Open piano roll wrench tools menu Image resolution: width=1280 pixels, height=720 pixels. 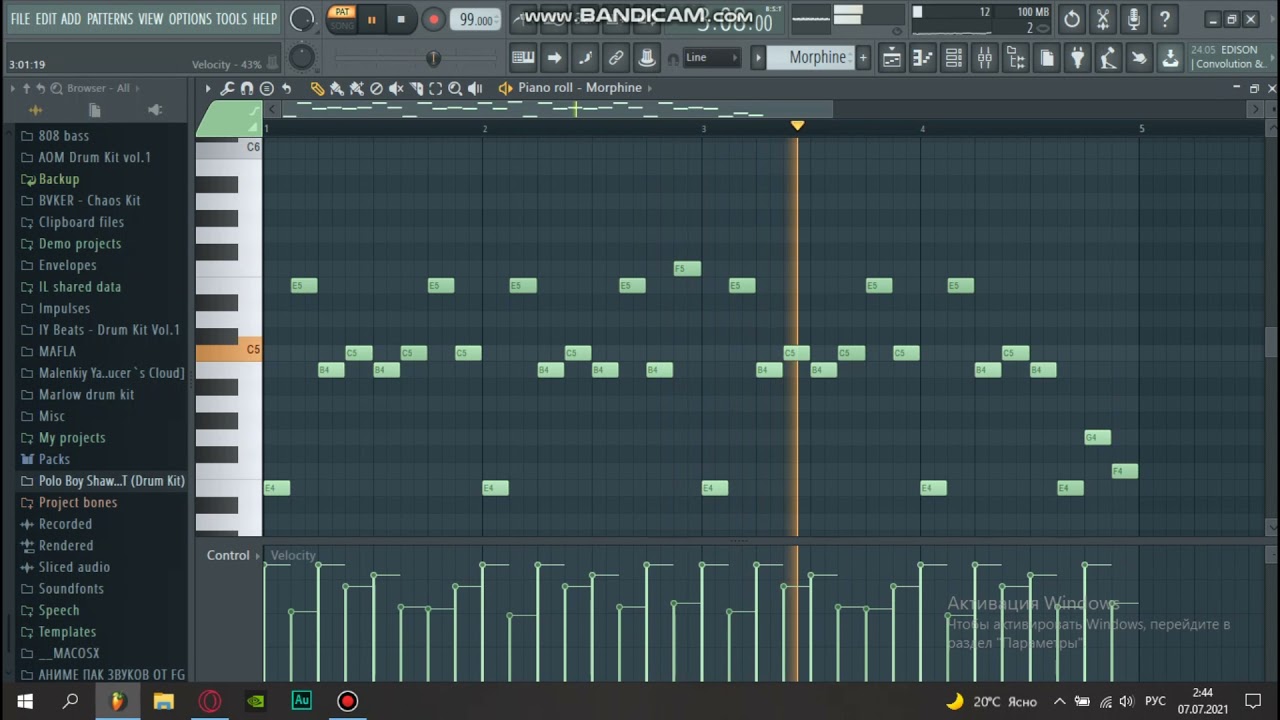coord(227,88)
